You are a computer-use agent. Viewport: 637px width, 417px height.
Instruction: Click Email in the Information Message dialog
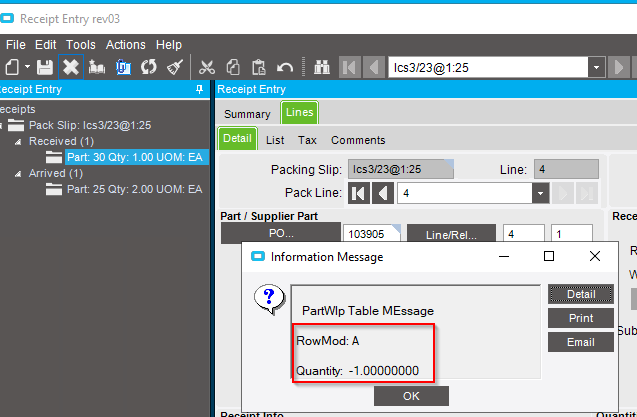pos(581,342)
